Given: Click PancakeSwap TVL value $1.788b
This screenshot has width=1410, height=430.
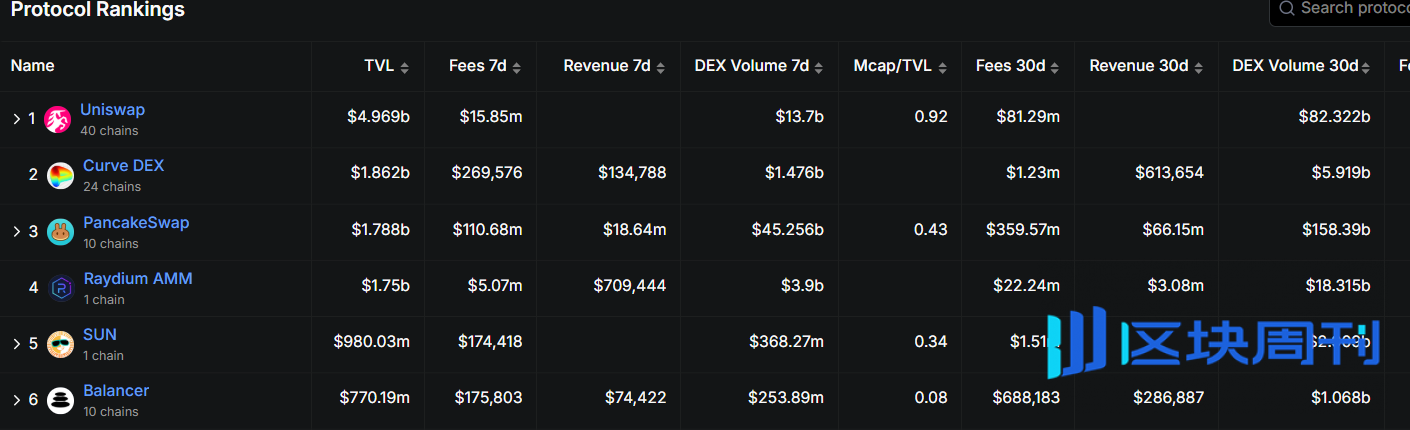Looking at the screenshot, I should click(x=380, y=230).
